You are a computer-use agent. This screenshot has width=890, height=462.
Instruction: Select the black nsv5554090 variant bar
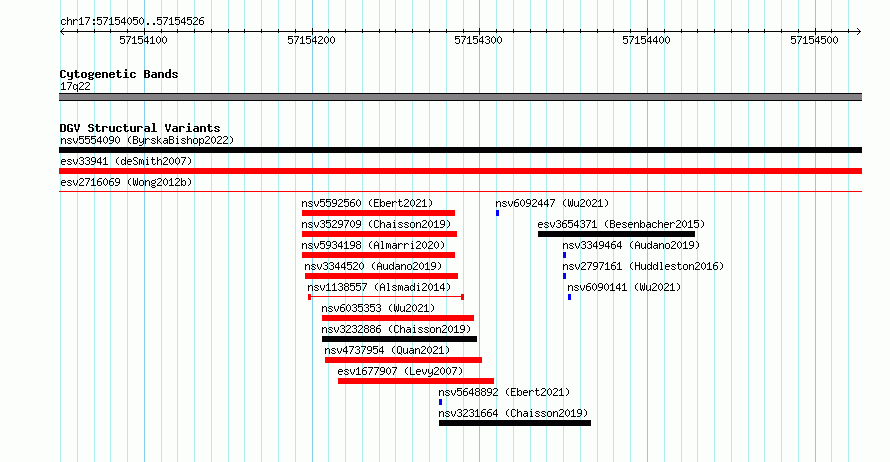click(460, 150)
